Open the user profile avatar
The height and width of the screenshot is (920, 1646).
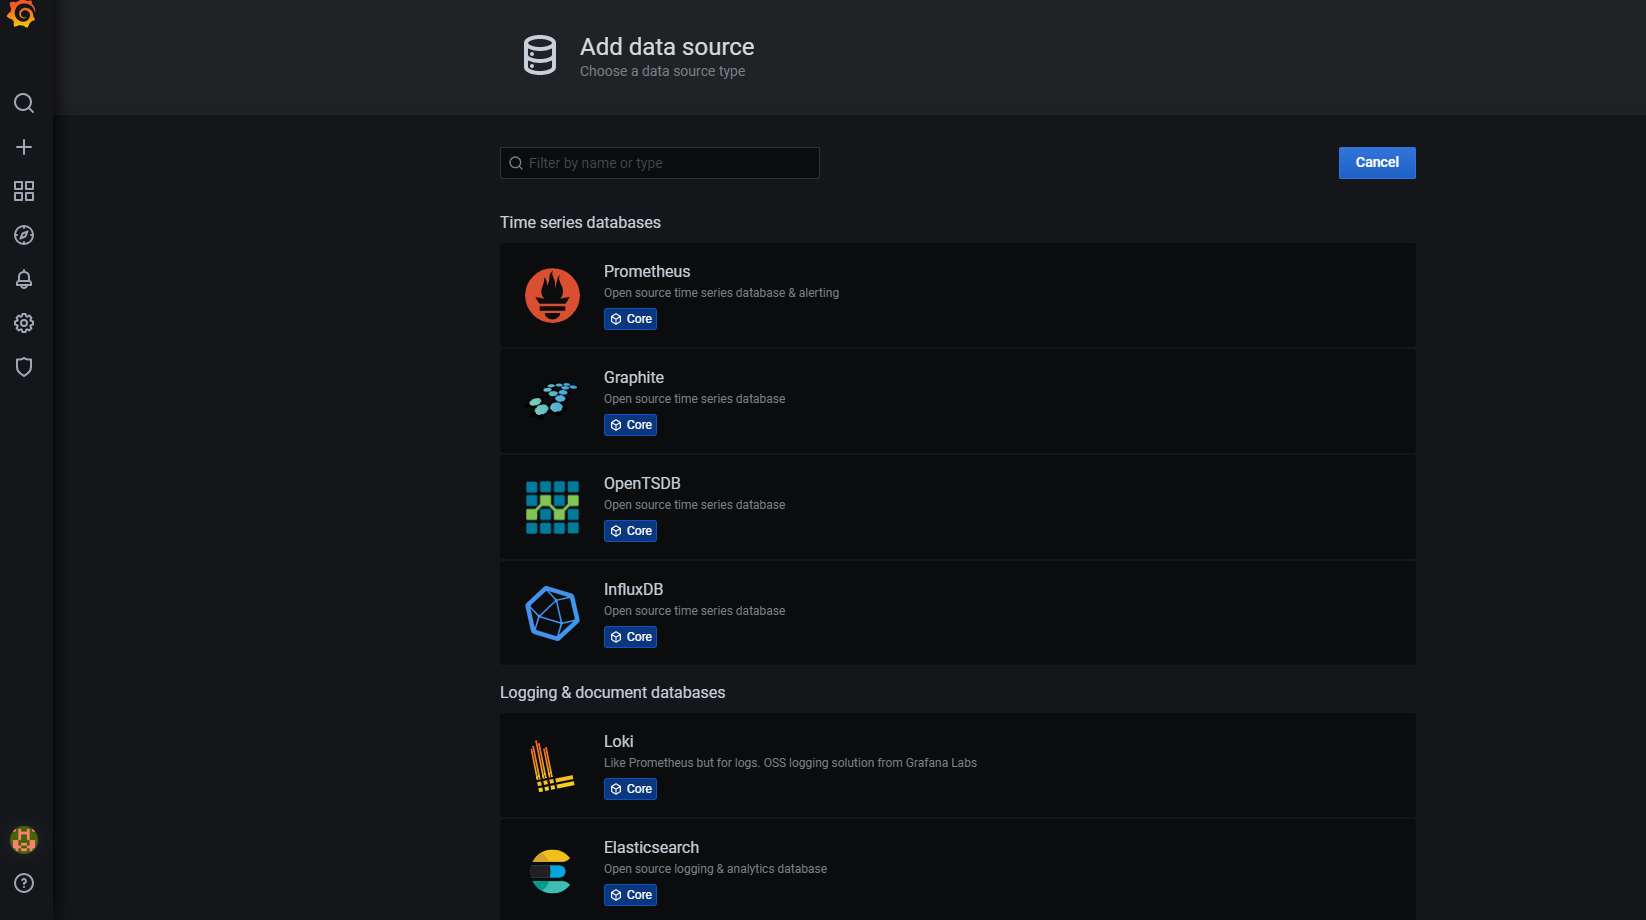[x=24, y=840]
